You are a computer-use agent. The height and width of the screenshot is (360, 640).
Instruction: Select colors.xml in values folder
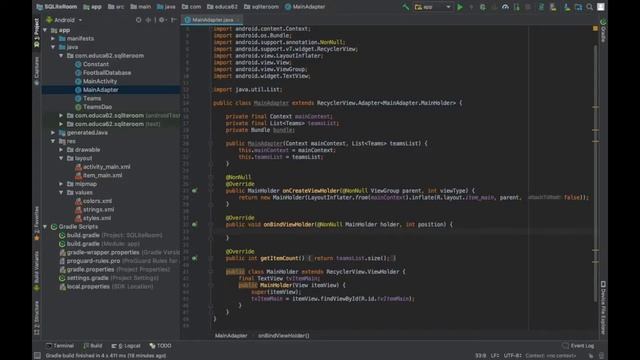point(97,202)
